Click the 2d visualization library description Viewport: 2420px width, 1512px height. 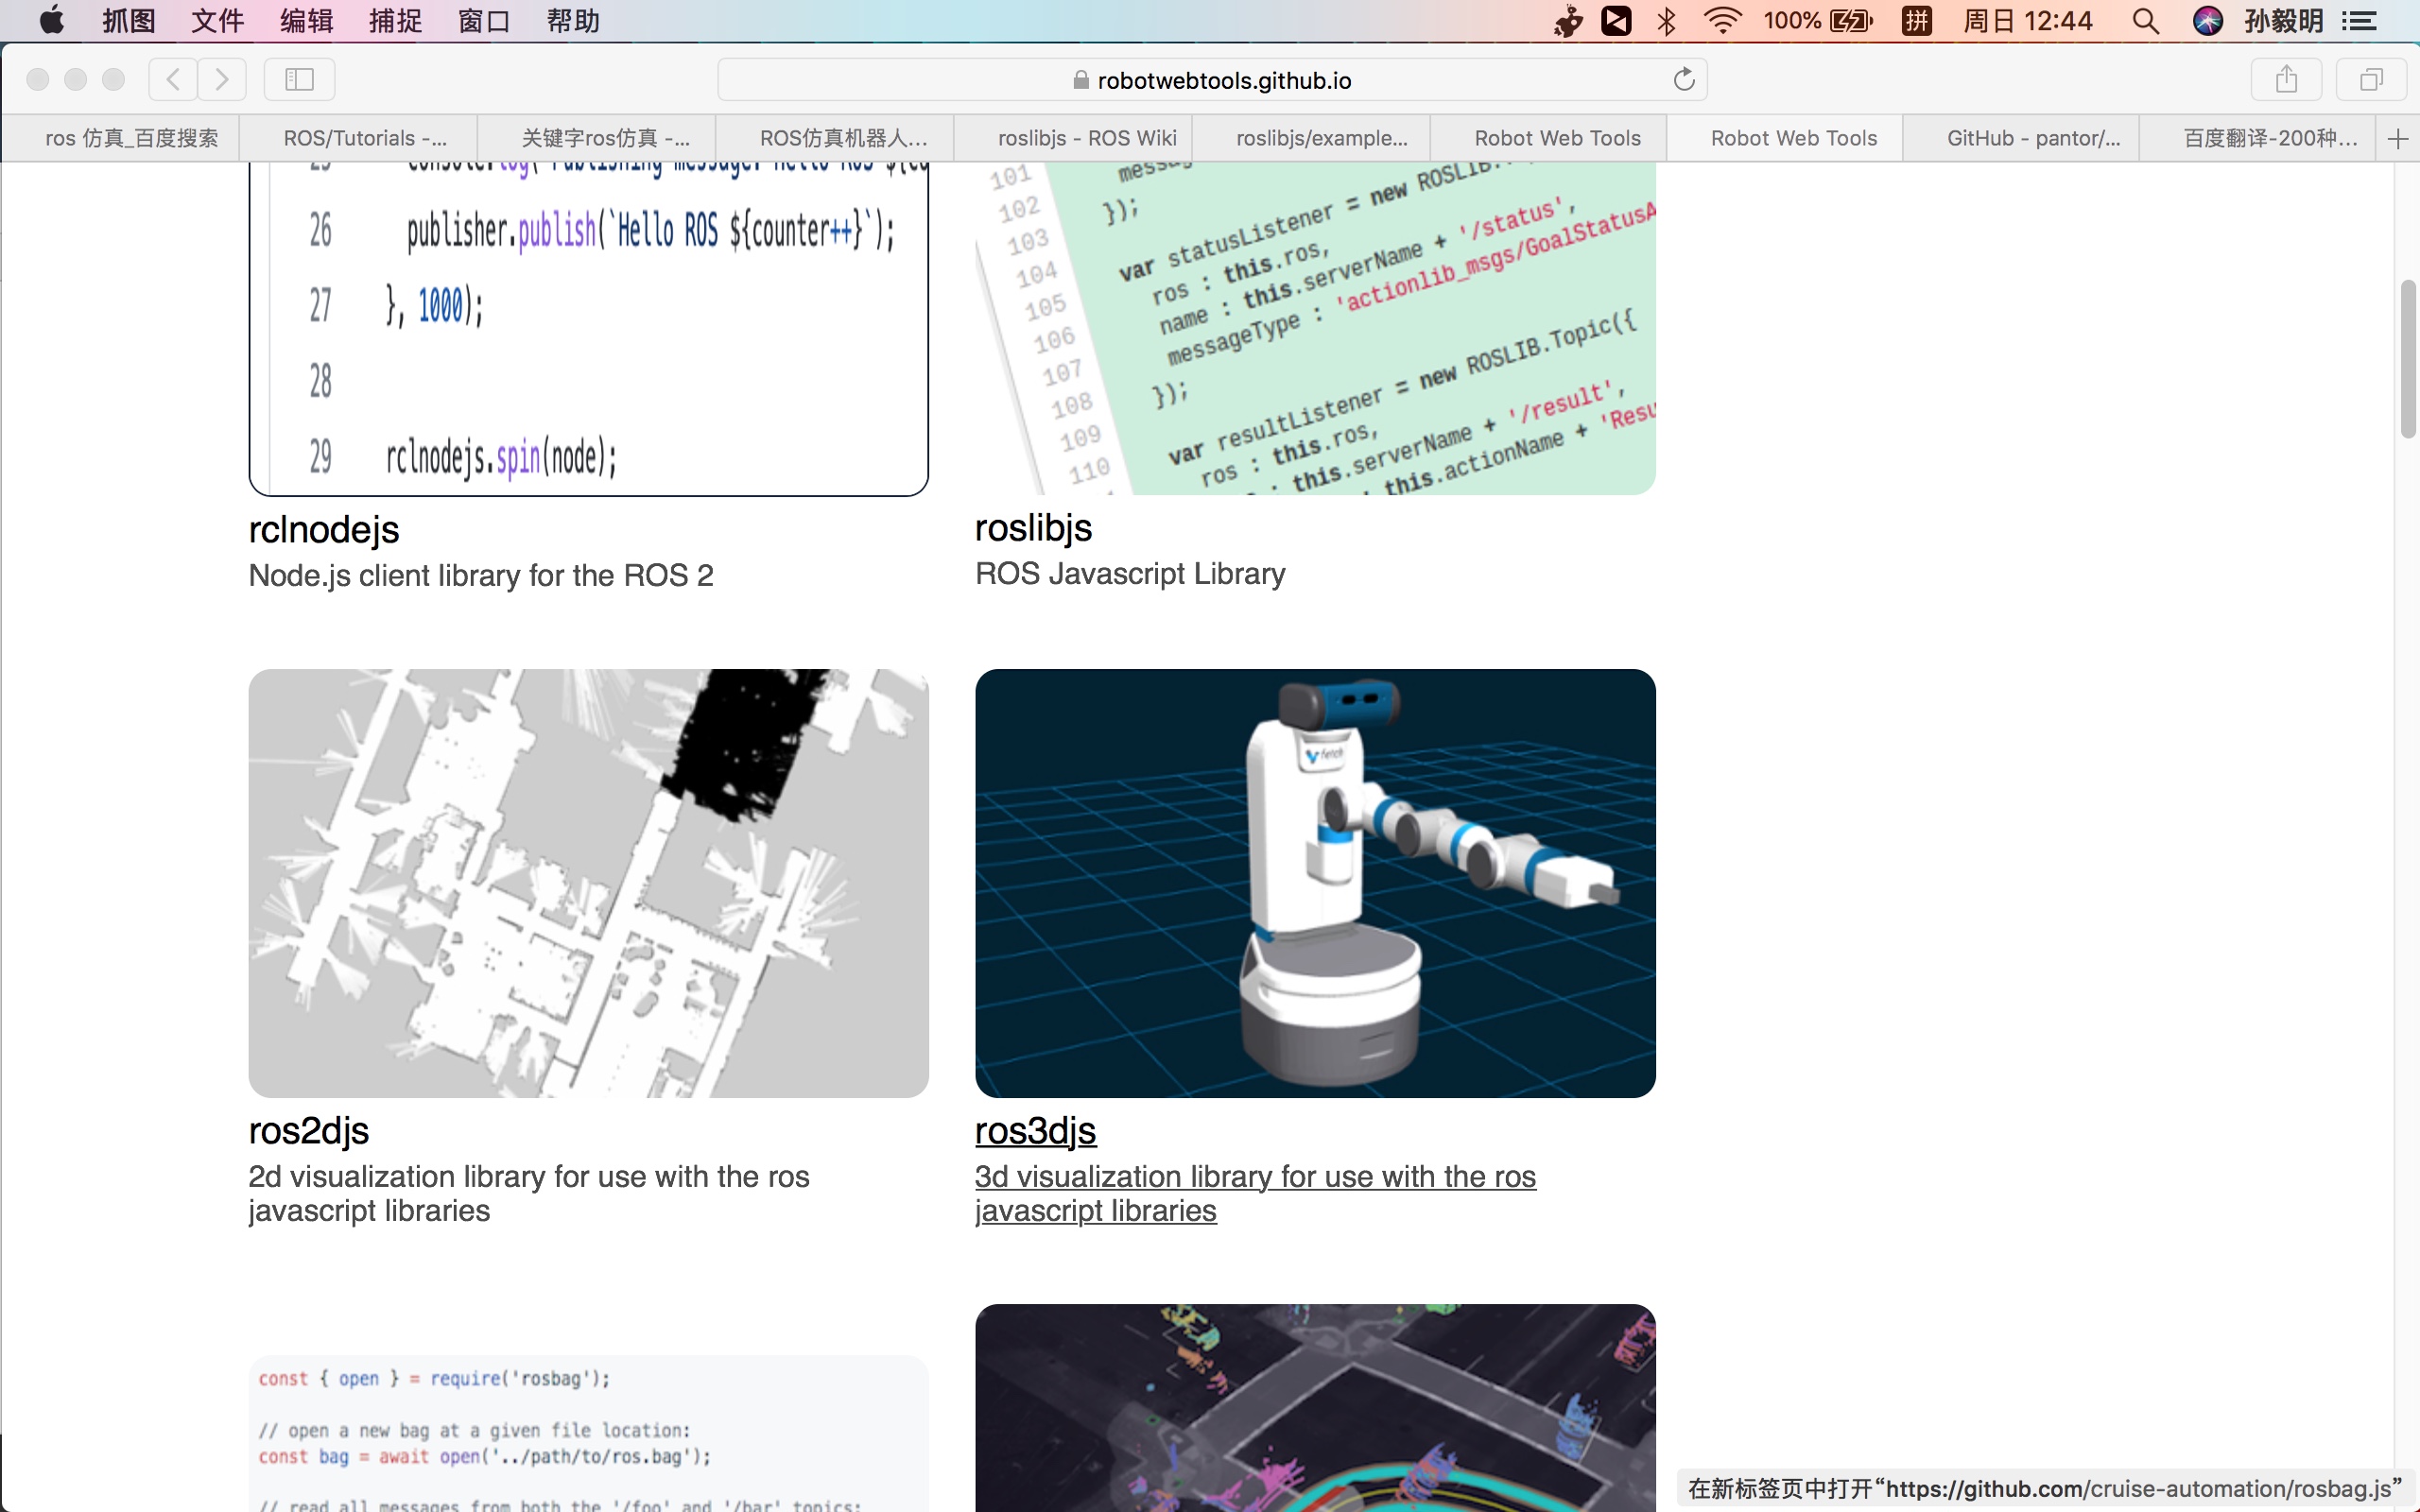tap(529, 1193)
